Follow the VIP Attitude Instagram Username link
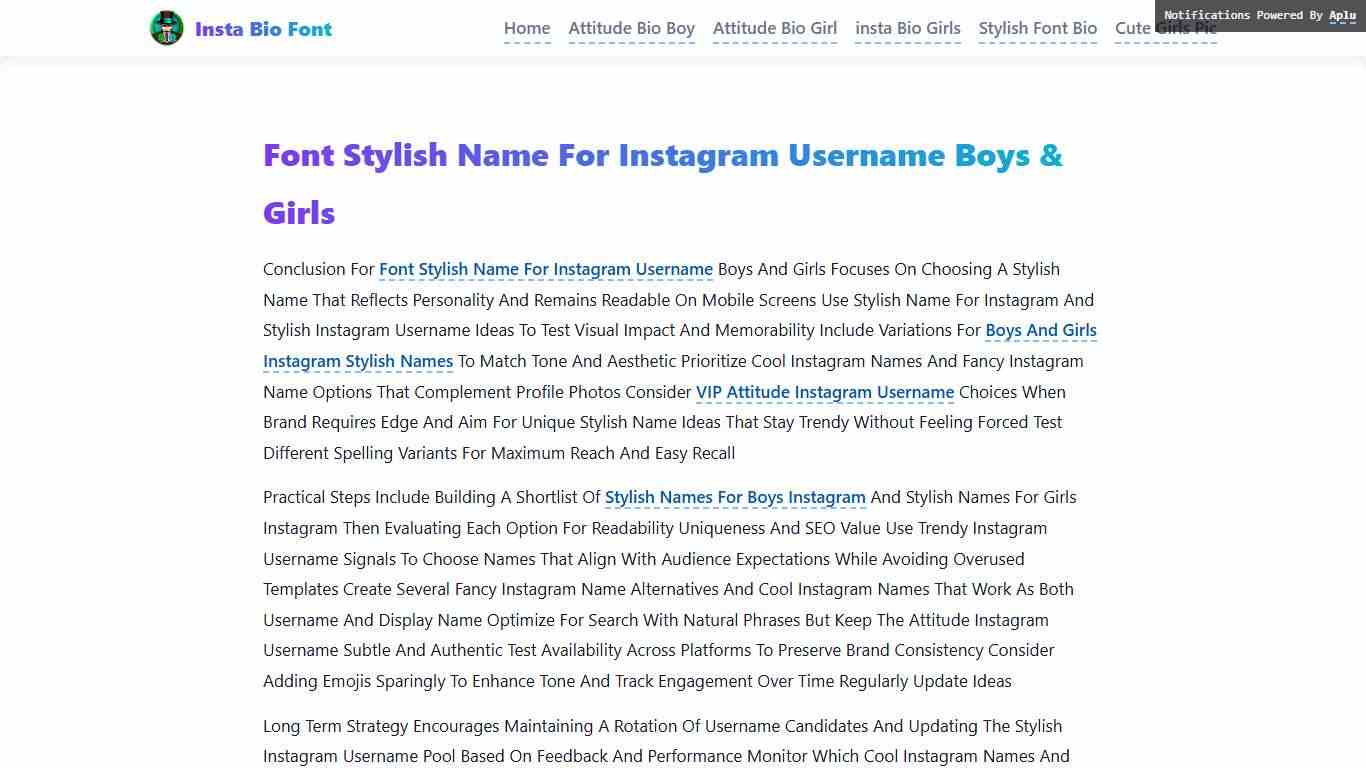This screenshot has height=768, width=1366. point(824,392)
